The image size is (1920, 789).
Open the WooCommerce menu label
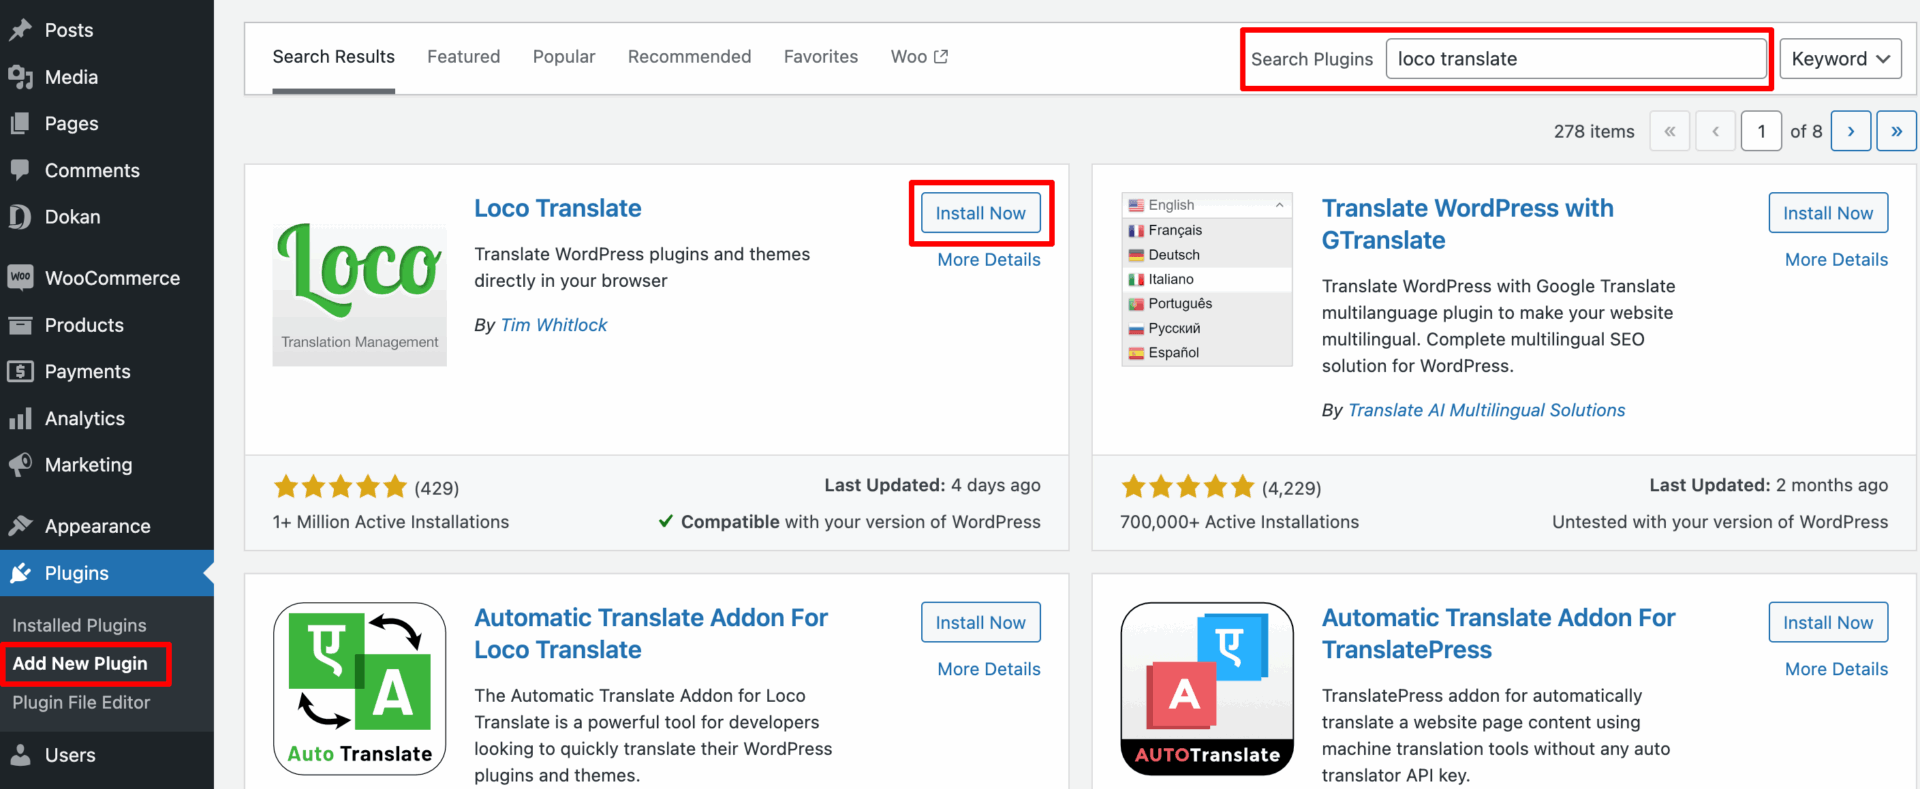113,278
